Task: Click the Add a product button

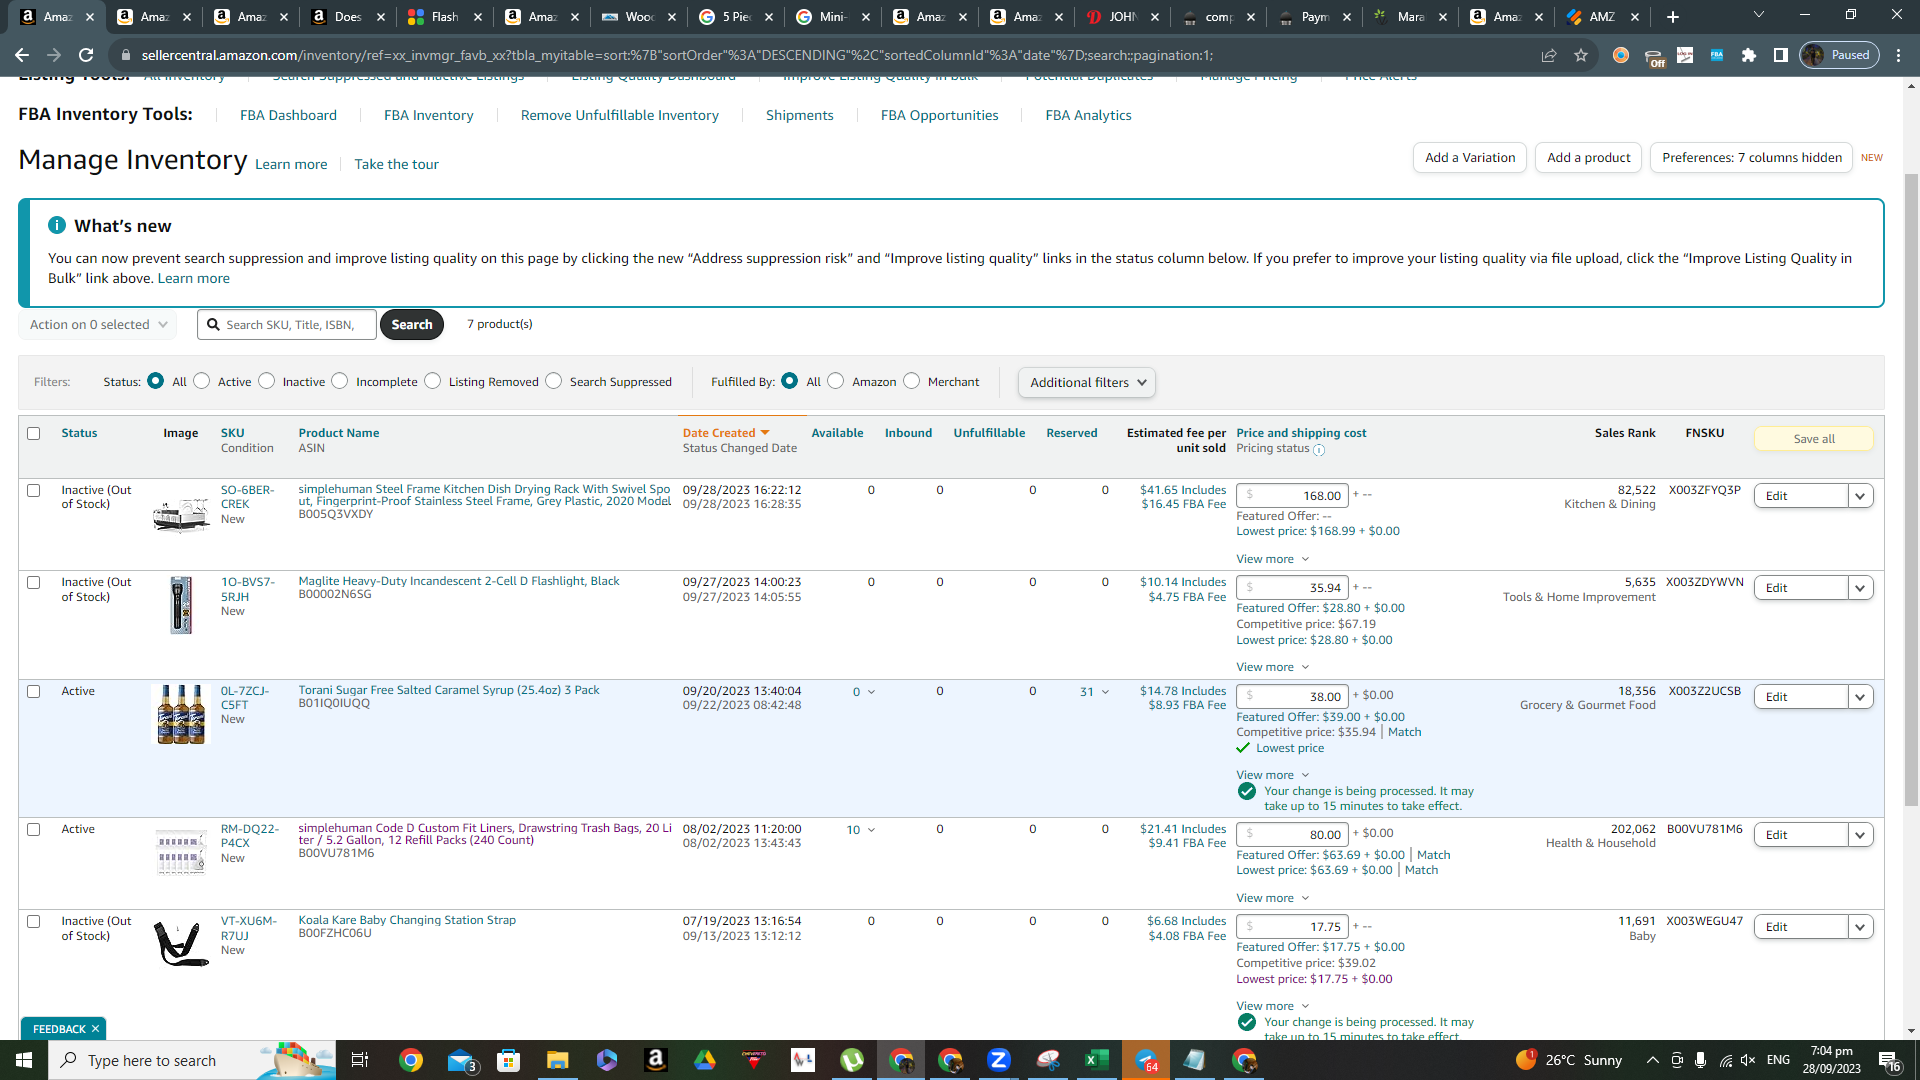Action: click(1589, 158)
